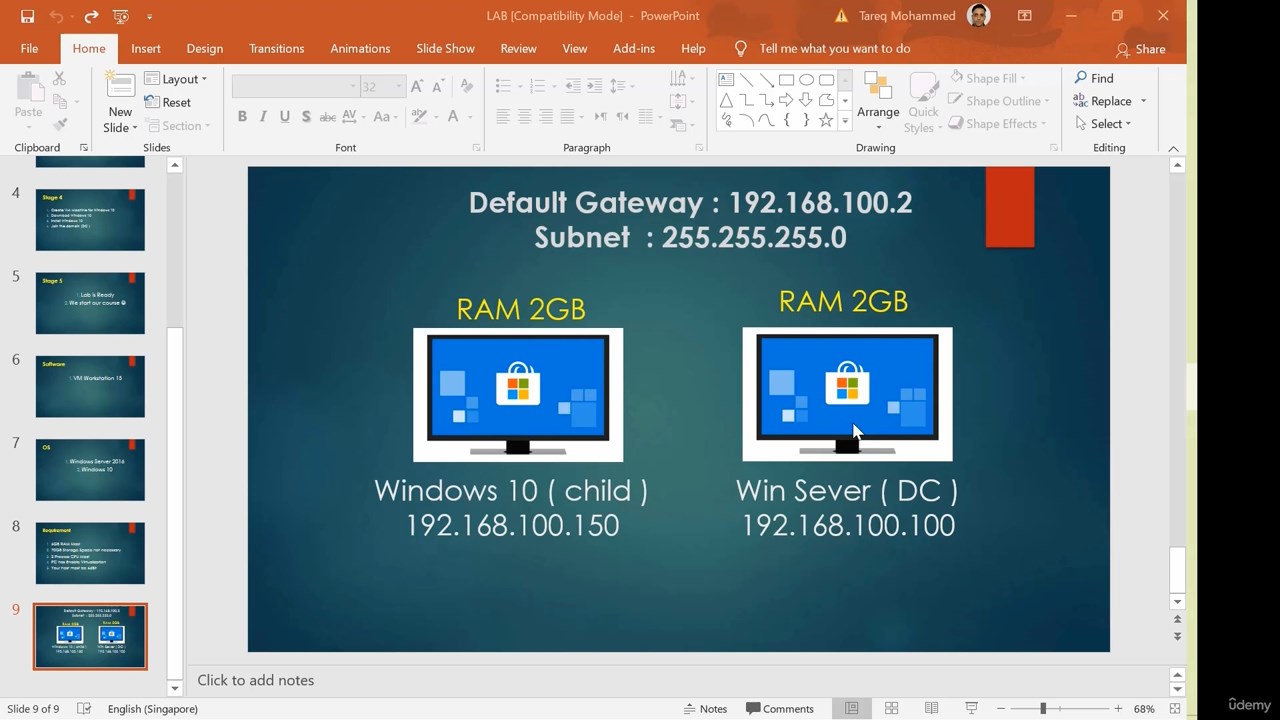Open the Layout dropdown
The height and width of the screenshot is (720, 1280).
click(x=176, y=79)
